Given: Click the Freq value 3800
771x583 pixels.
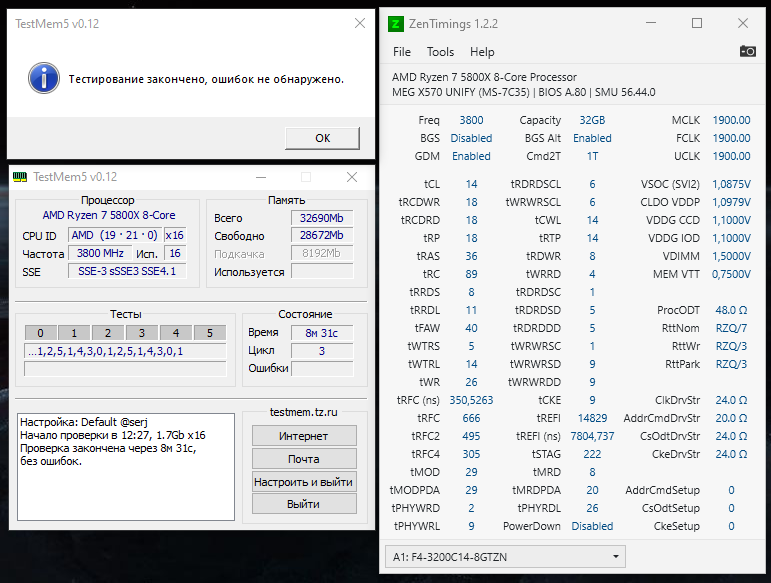Looking at the screenshot, I should pyautogui.click(x=472, y=120).
